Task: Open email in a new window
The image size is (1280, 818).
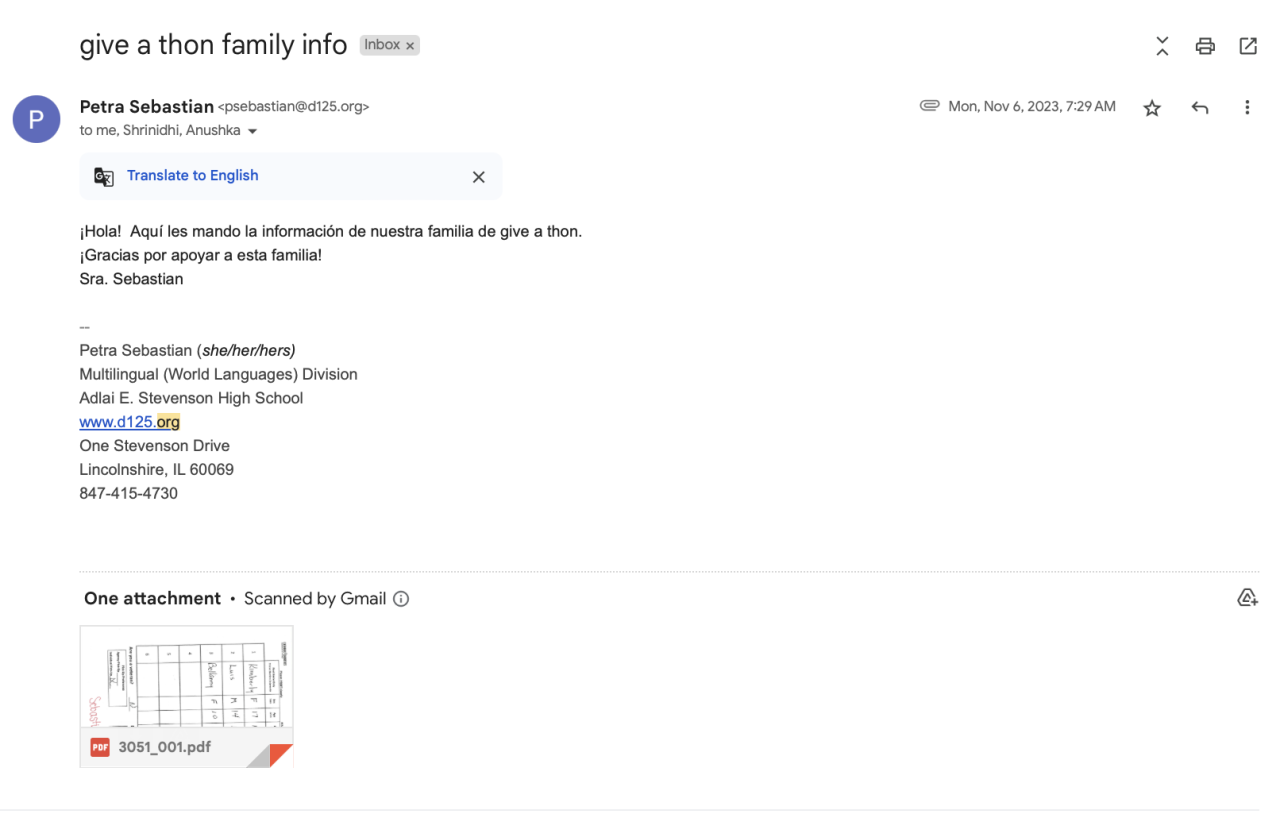Action: click(x=1248, y=46)
